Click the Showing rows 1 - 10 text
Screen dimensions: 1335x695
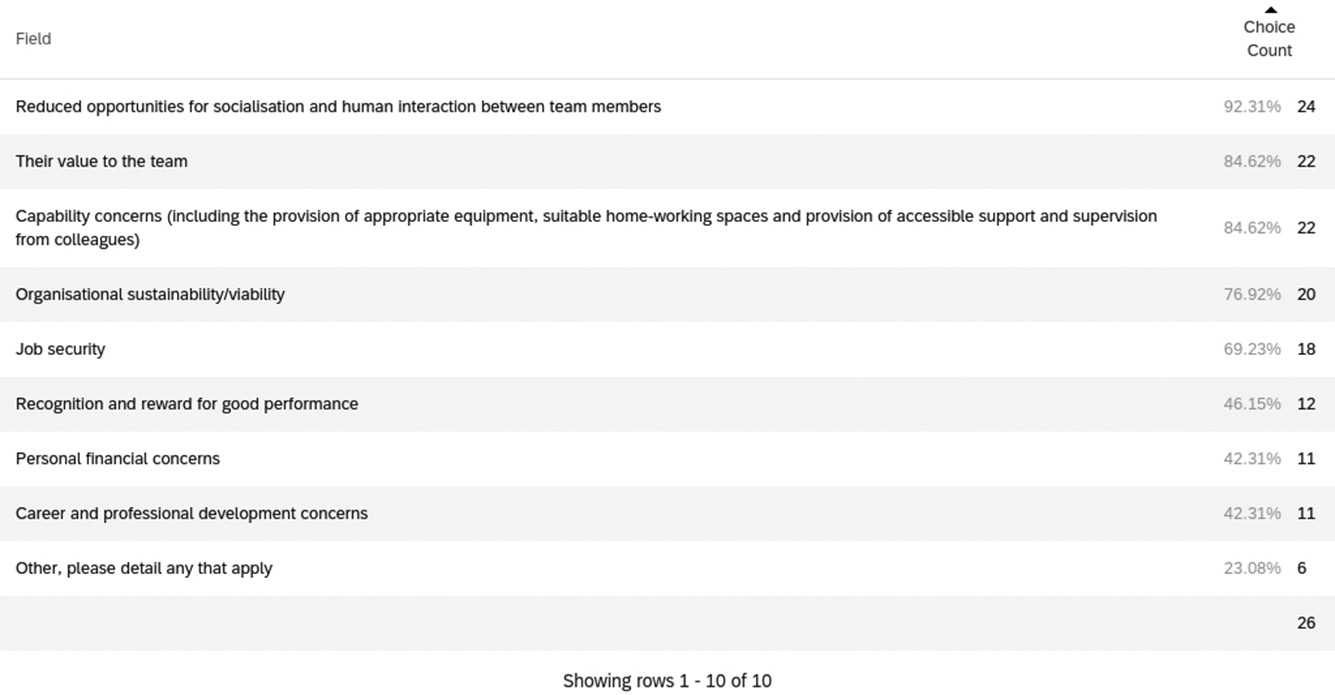click(x=667, y=681)
